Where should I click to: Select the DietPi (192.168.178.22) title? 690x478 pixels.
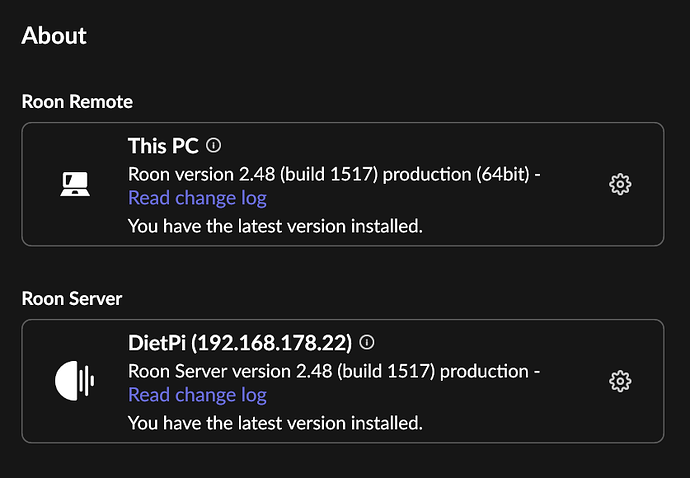tap(240, 343)
